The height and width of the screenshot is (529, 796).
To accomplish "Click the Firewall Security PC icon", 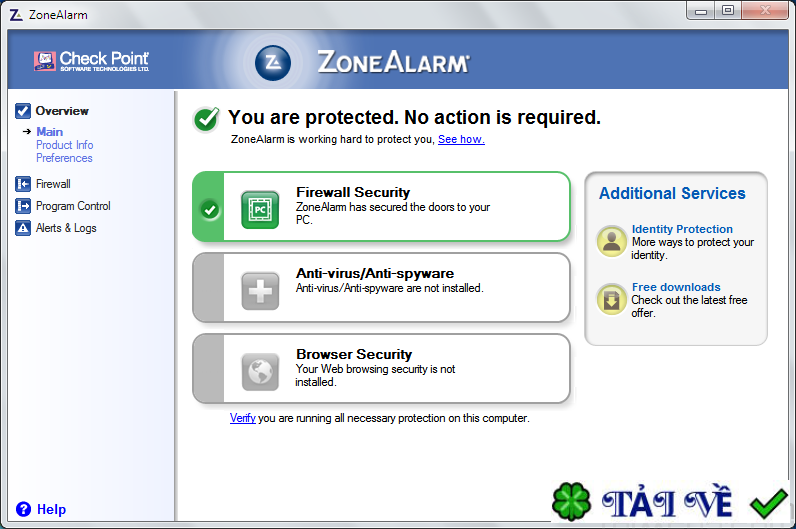I will (260, 210).
